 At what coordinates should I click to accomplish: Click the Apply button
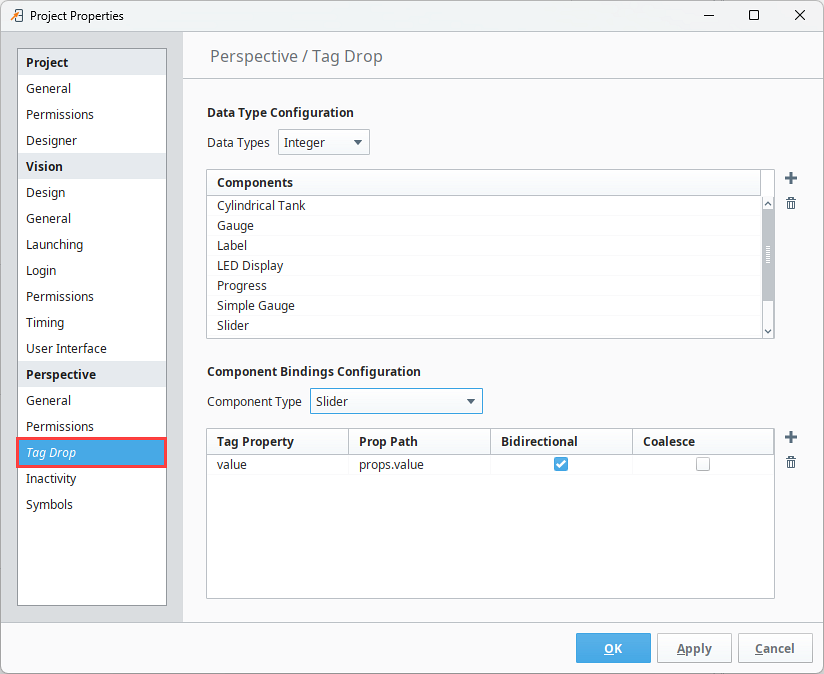coord(694,648)
